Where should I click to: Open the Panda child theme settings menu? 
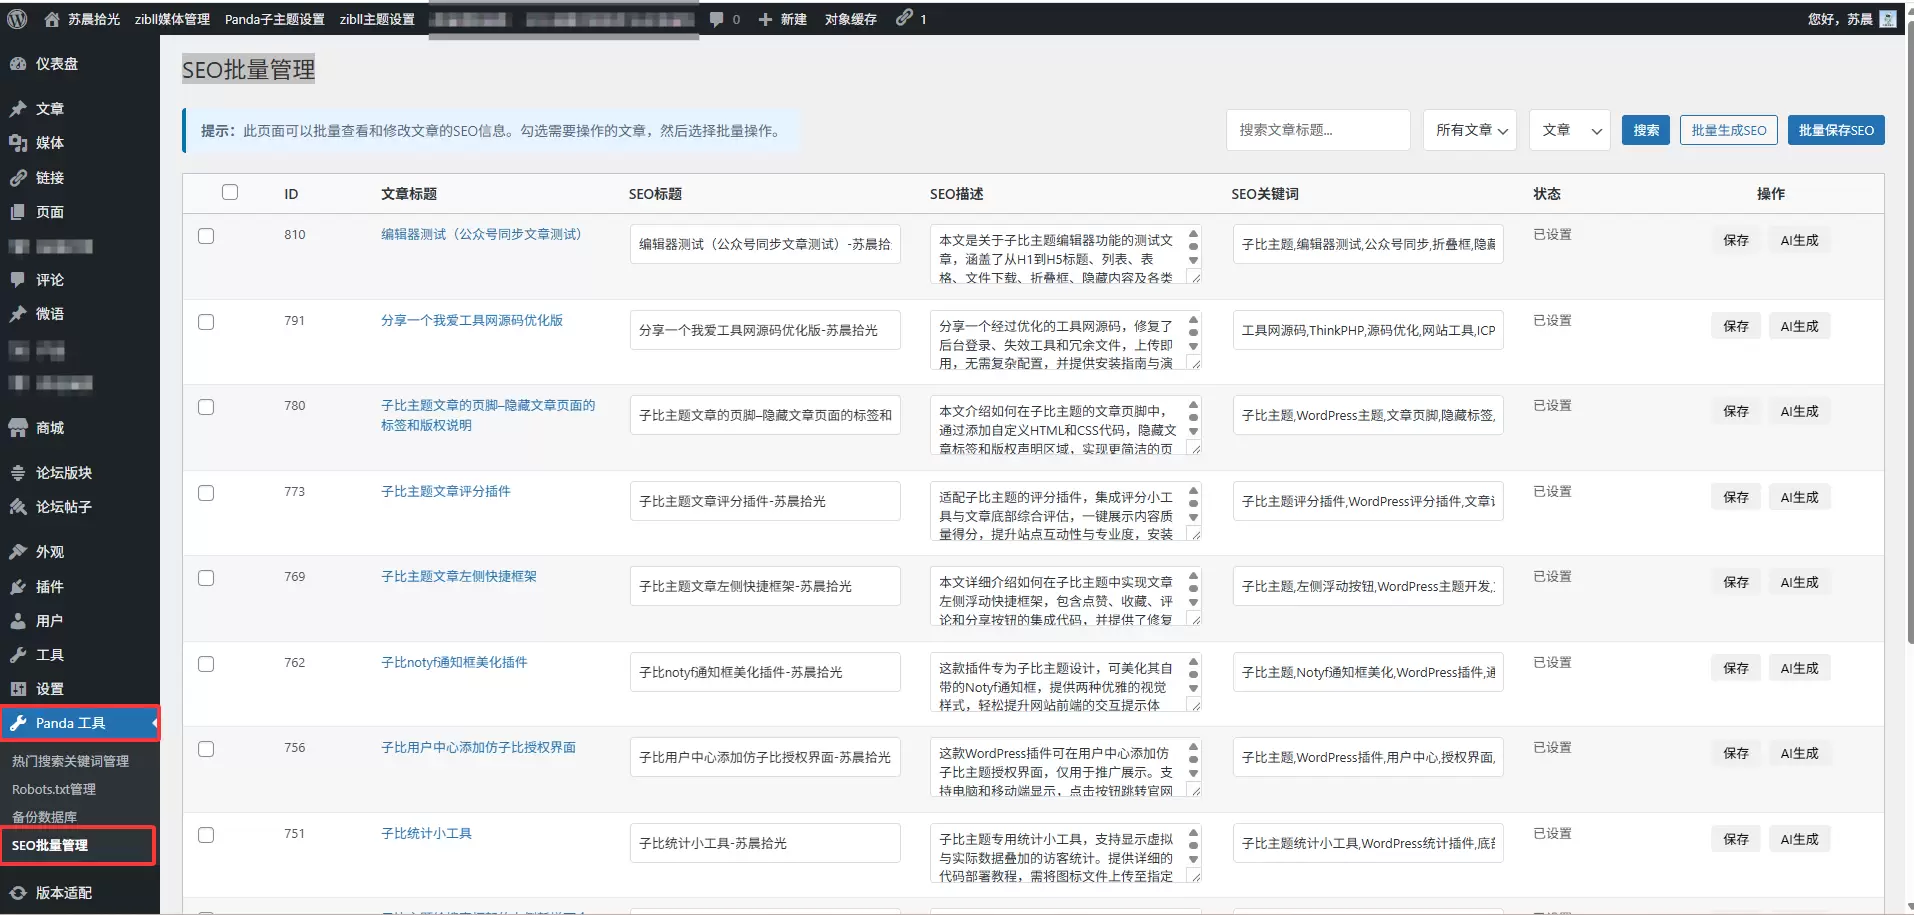(x=274, y=19)
